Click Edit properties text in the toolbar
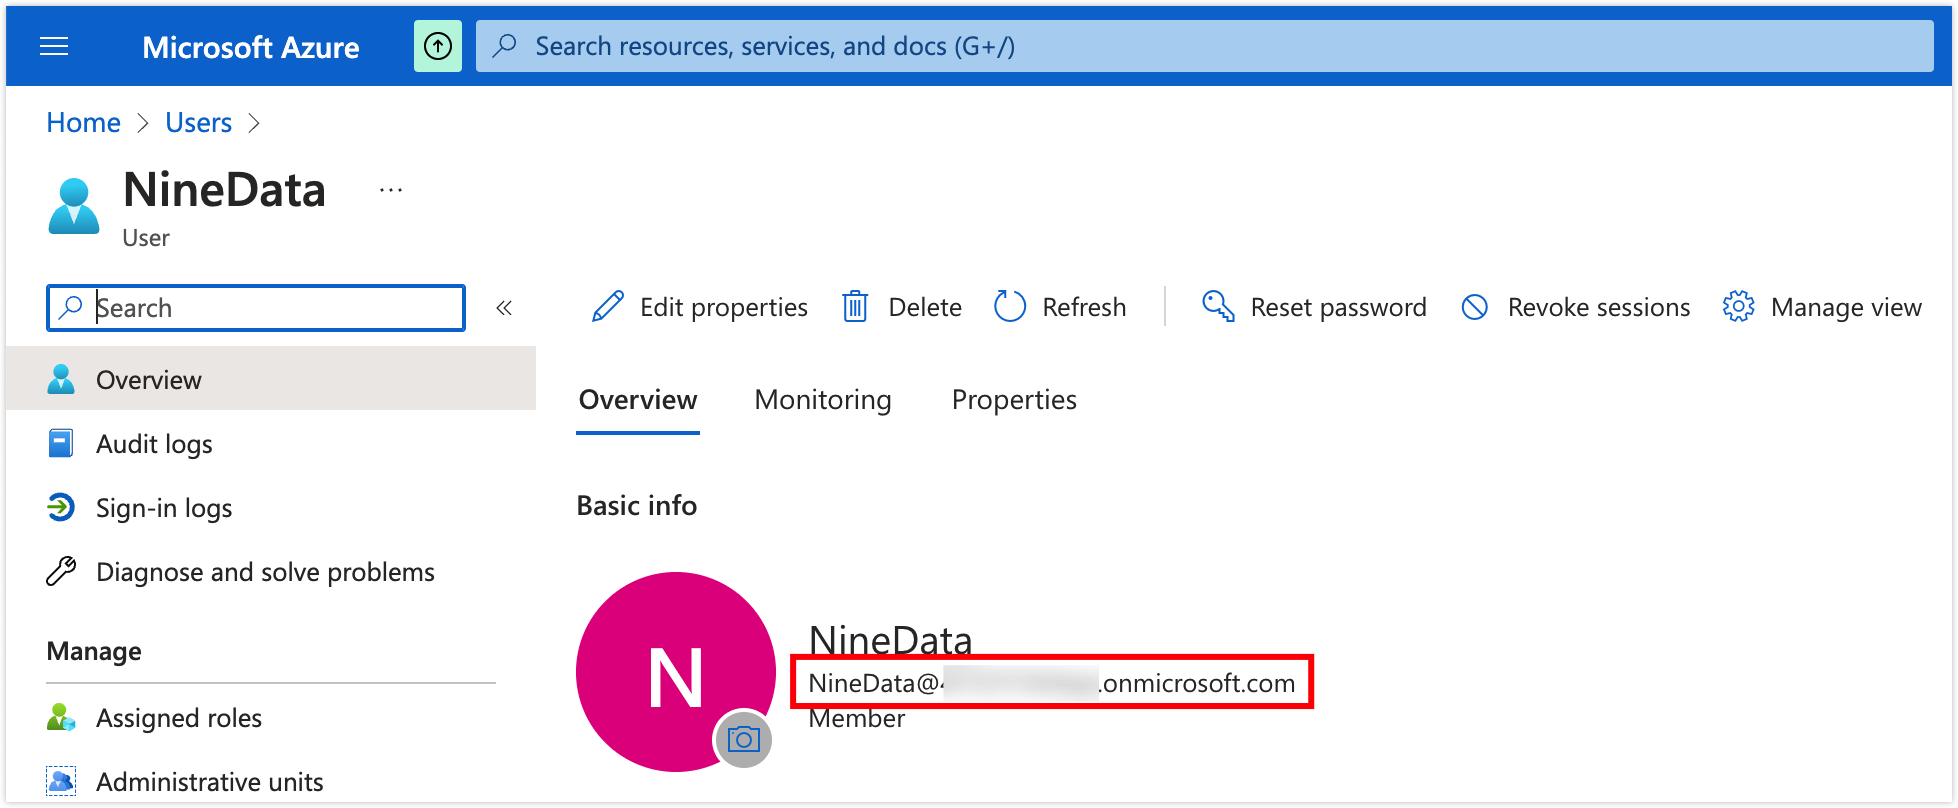The width and height of the screenshot is (1958, 808). (724, 307)
